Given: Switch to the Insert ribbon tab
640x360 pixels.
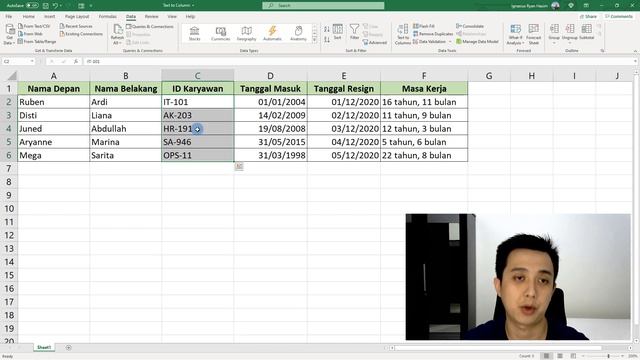Looking at the screenshot, I should pyautogui.click(x=49, y=17).
